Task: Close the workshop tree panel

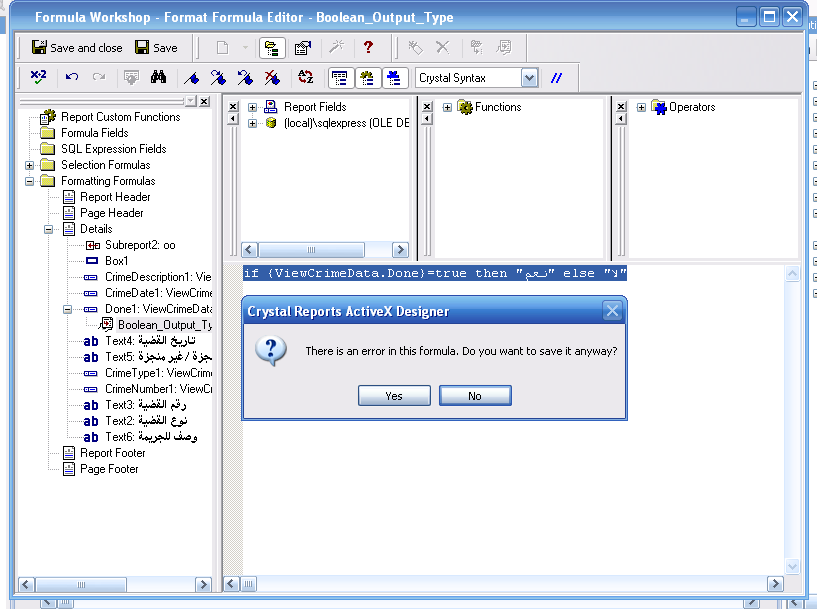Action: pos(205,101)
